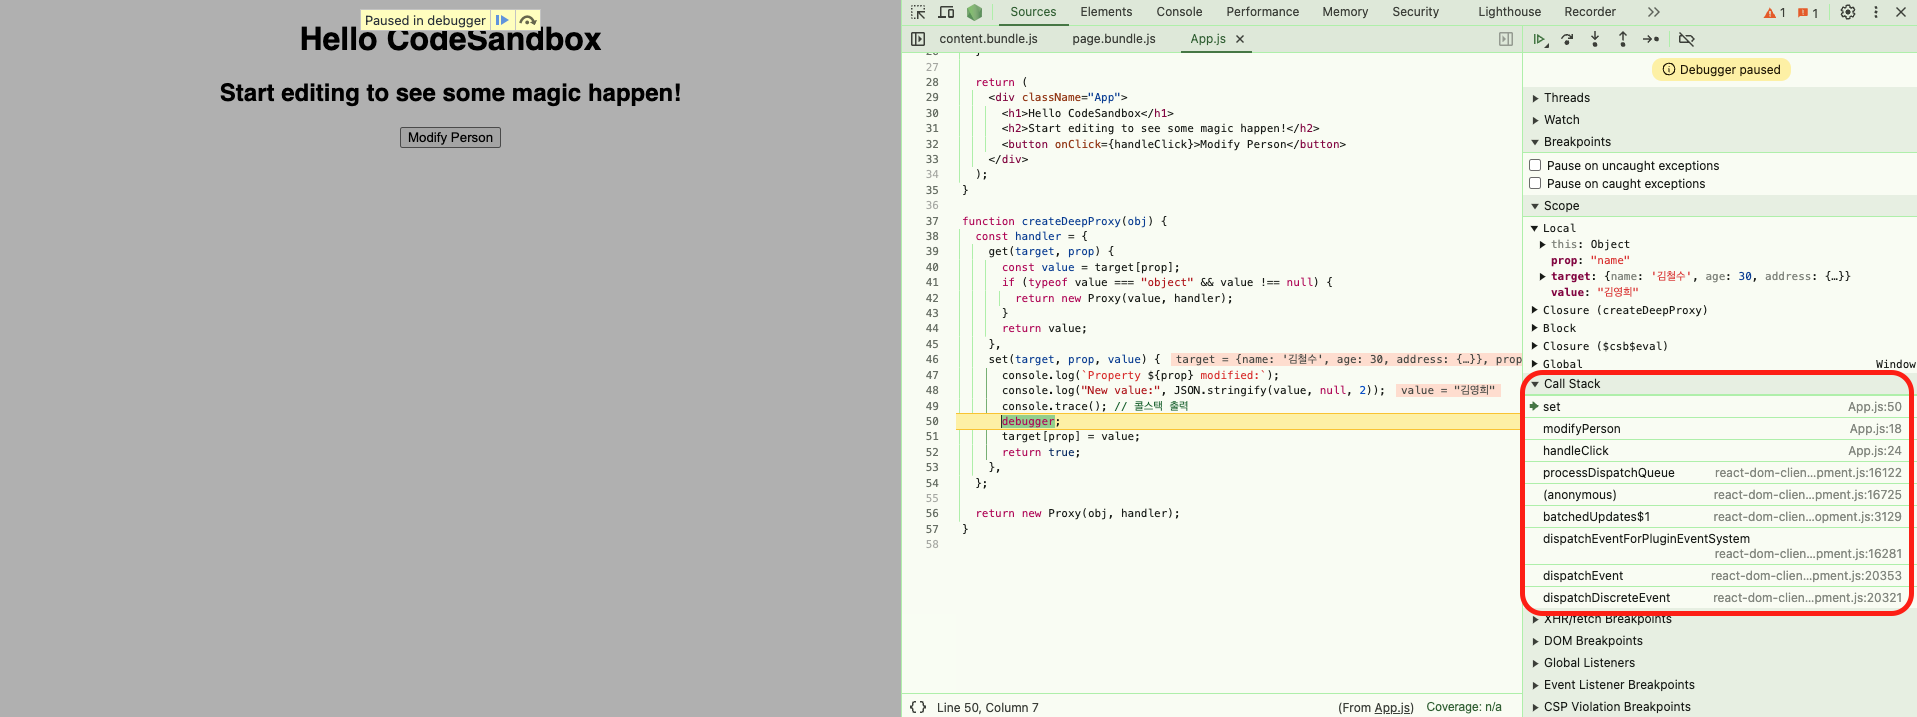Select the handleClick call stack frame

(1718, 451)
